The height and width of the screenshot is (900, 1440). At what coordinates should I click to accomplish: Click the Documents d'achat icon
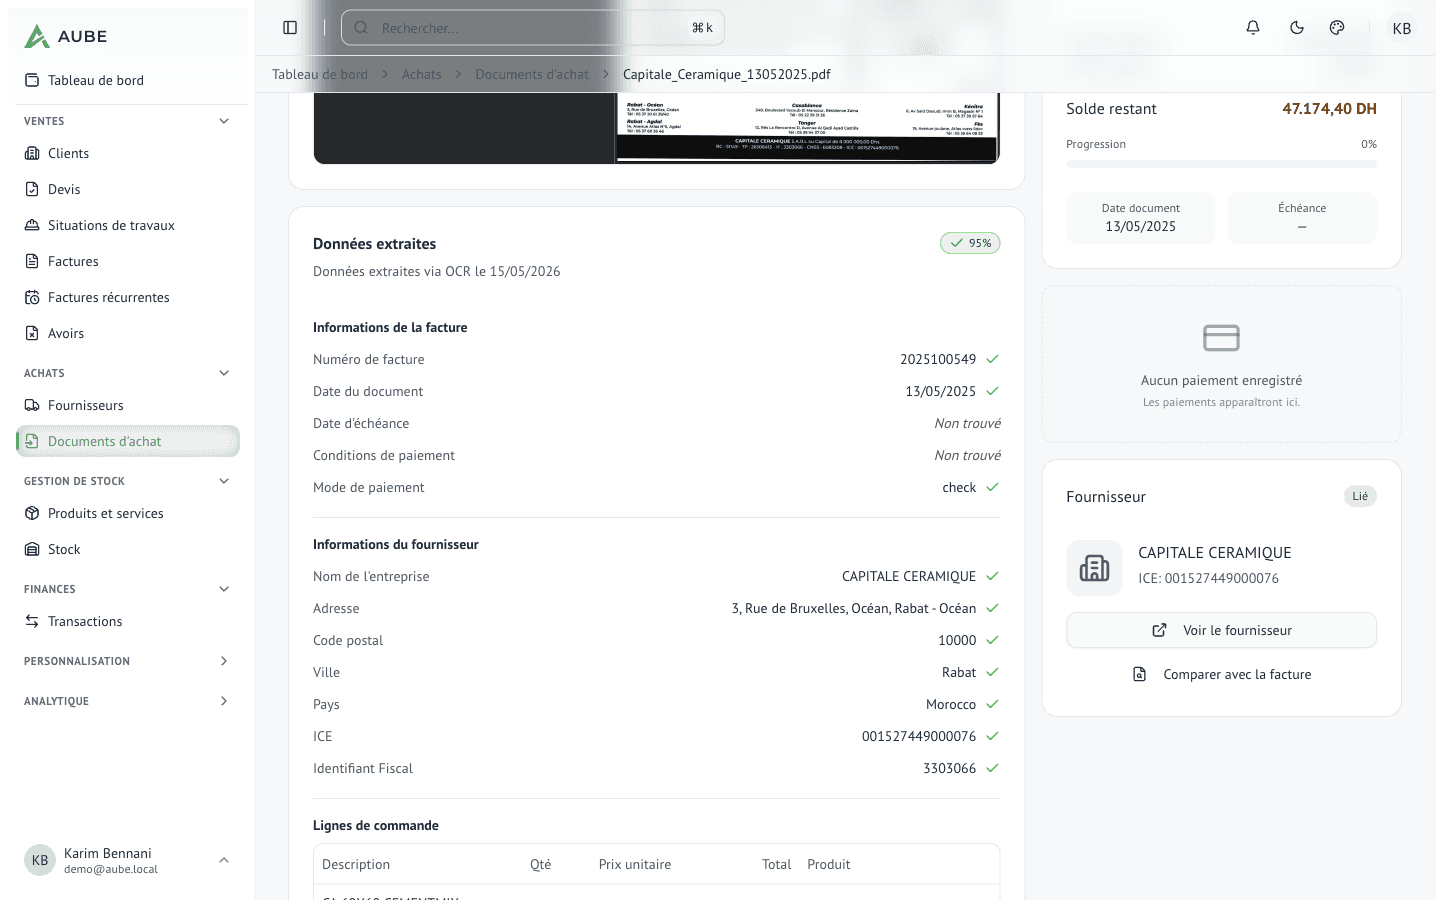[32, 441]
